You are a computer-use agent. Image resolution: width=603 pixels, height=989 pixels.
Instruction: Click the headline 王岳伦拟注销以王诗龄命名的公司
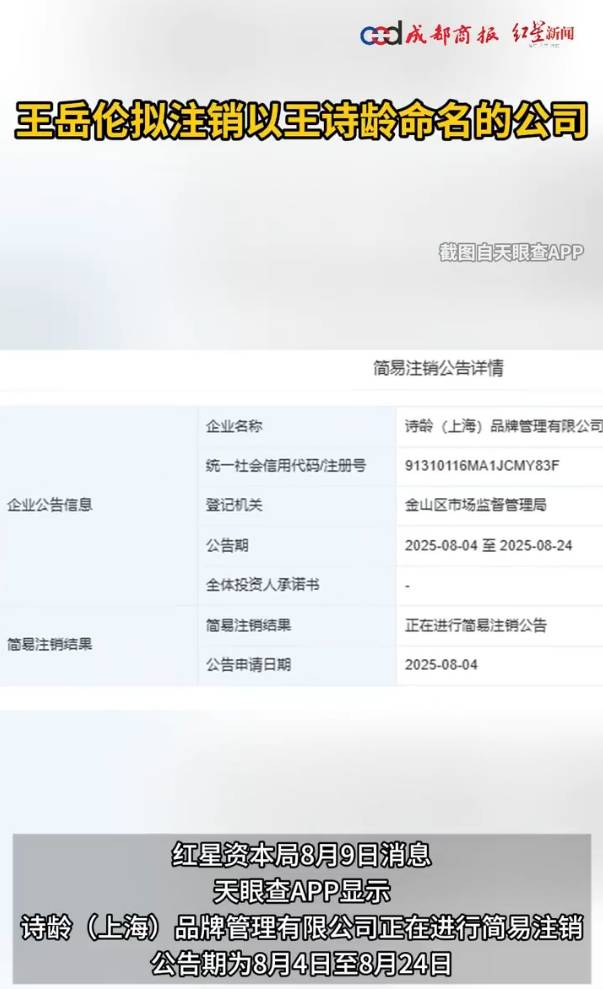pos(302,120)
